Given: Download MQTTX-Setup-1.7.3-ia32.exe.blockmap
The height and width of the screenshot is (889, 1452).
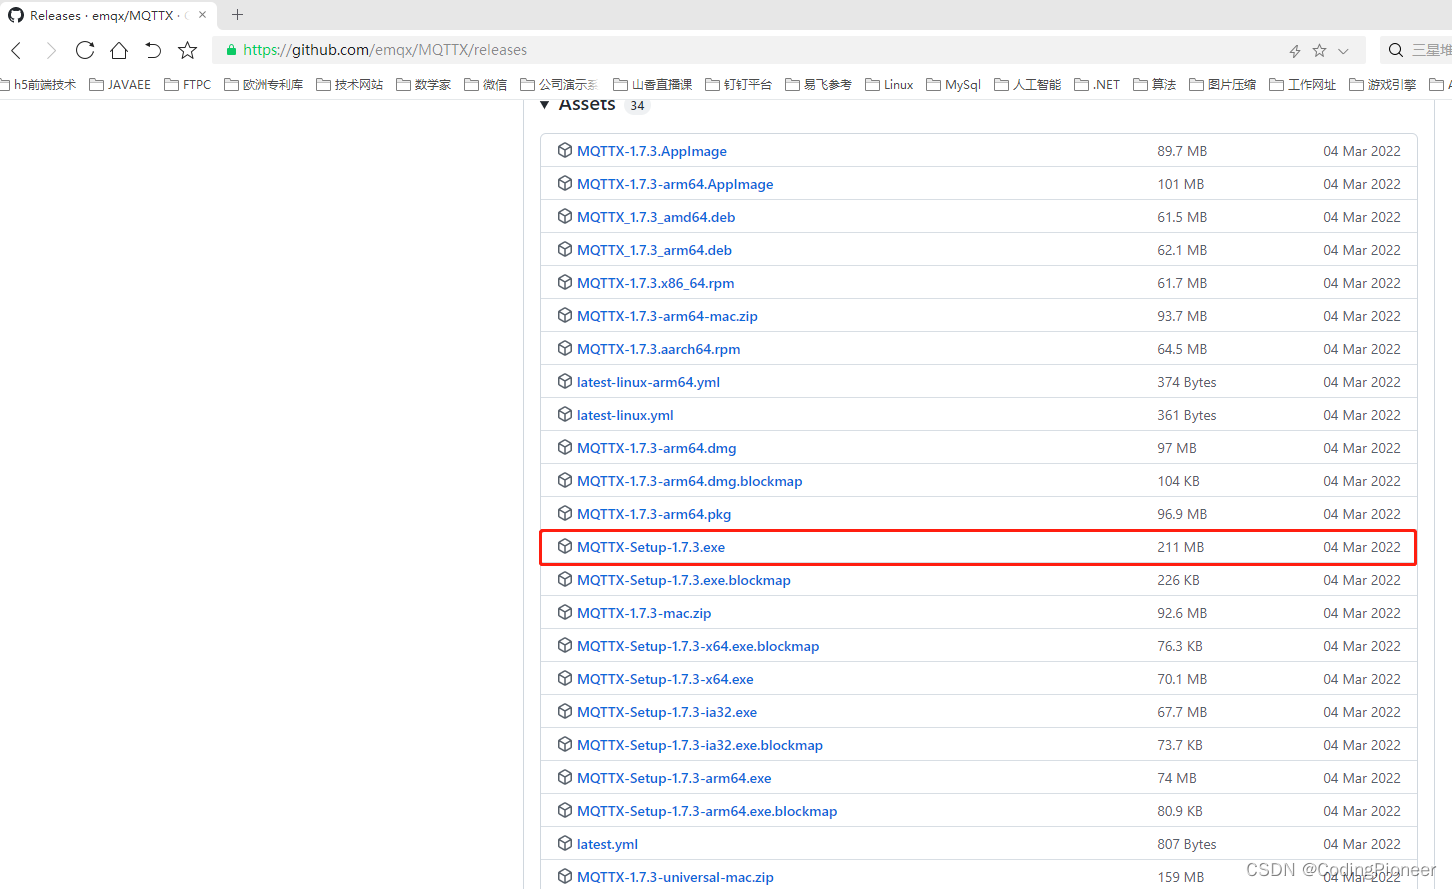Looking at the screenshot, I should point(700,745).
